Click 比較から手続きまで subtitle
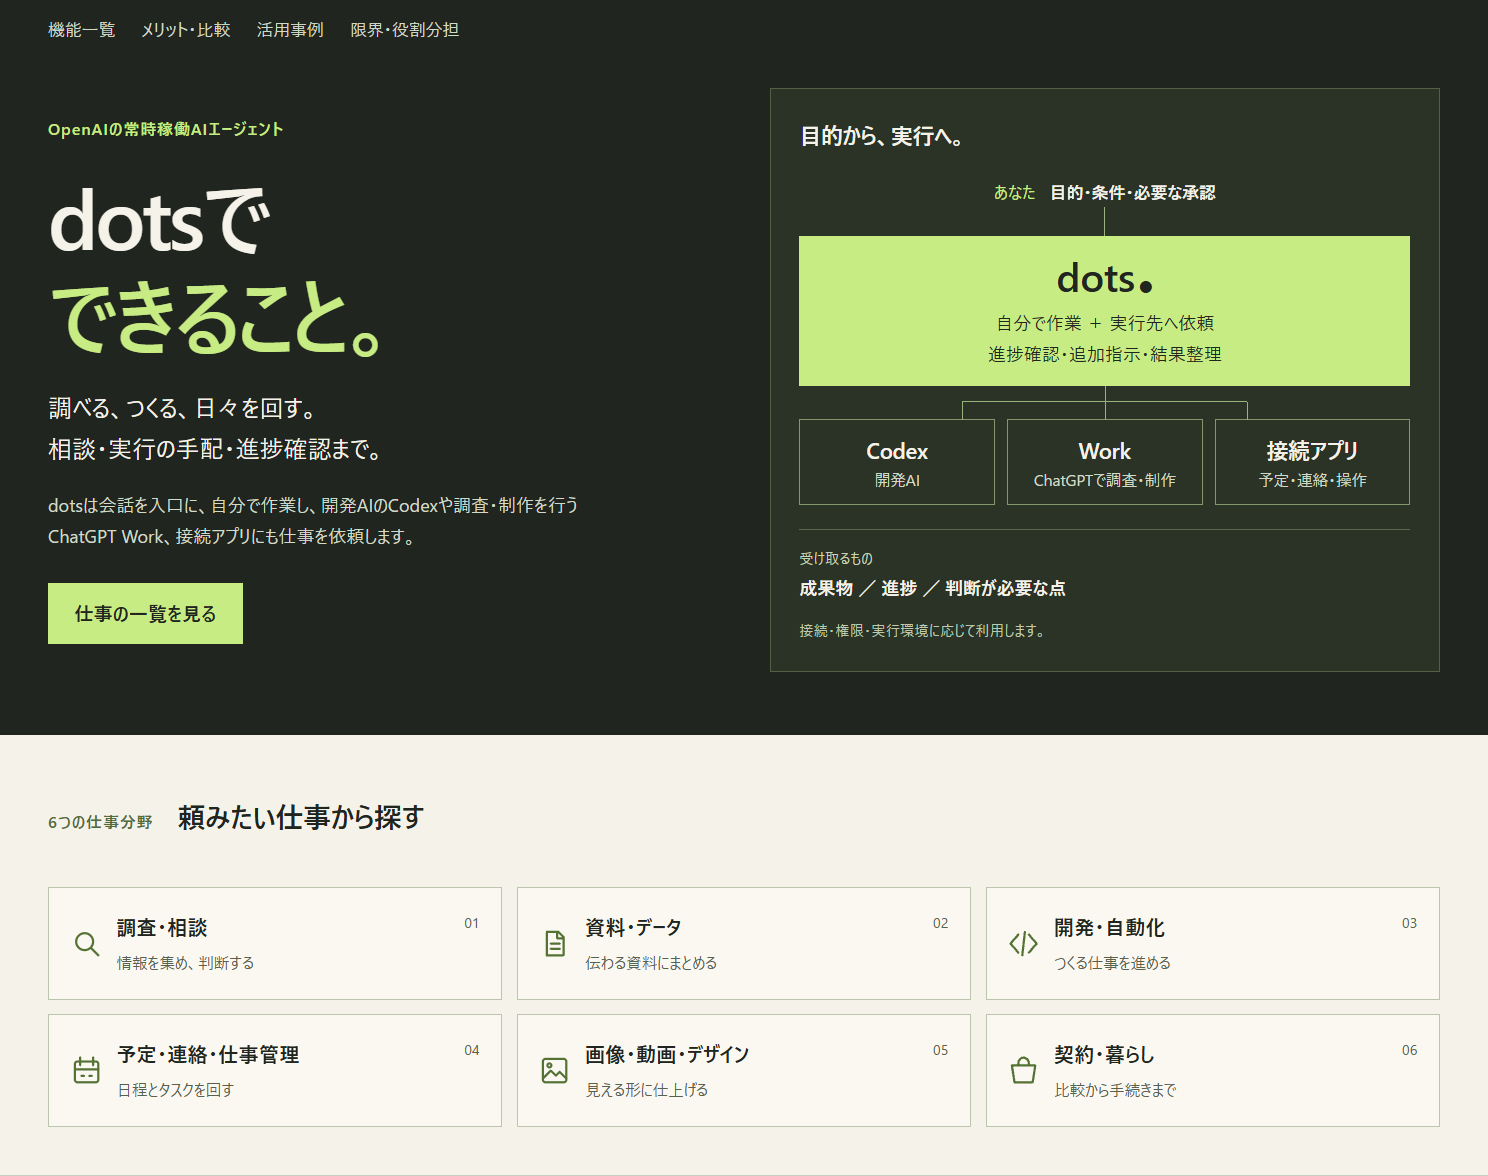This screenshot has width=1488, height=1176. point(1115,1090)
